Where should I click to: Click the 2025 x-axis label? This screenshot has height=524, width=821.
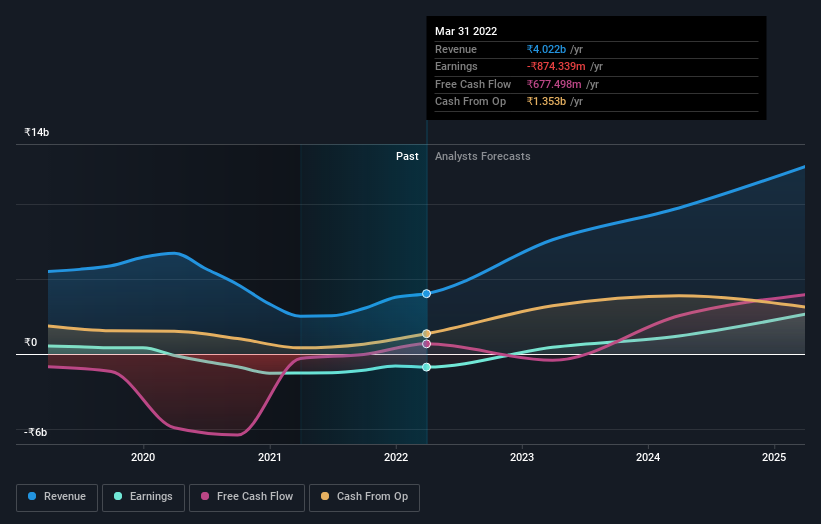(x=774, y=457)
